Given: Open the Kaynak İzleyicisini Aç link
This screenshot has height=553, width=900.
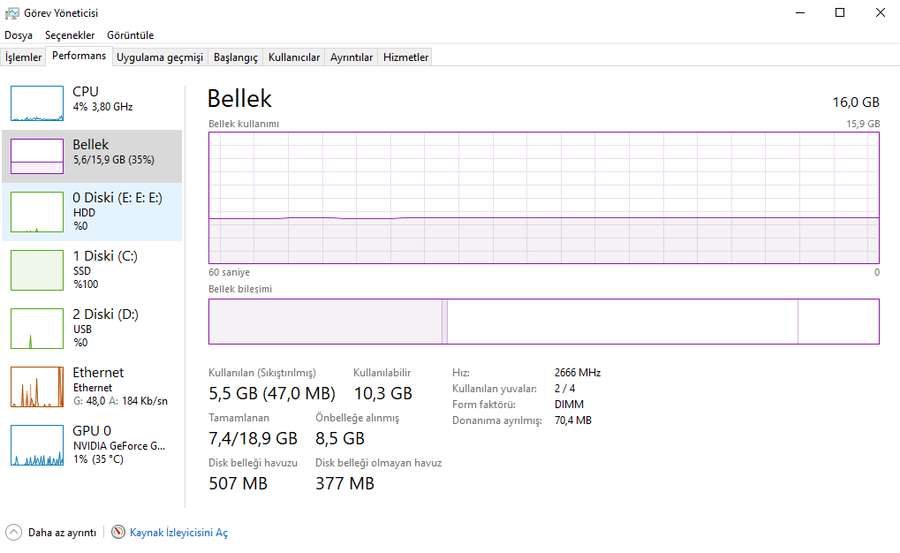Looking at the screenshot, I should 179,533.
